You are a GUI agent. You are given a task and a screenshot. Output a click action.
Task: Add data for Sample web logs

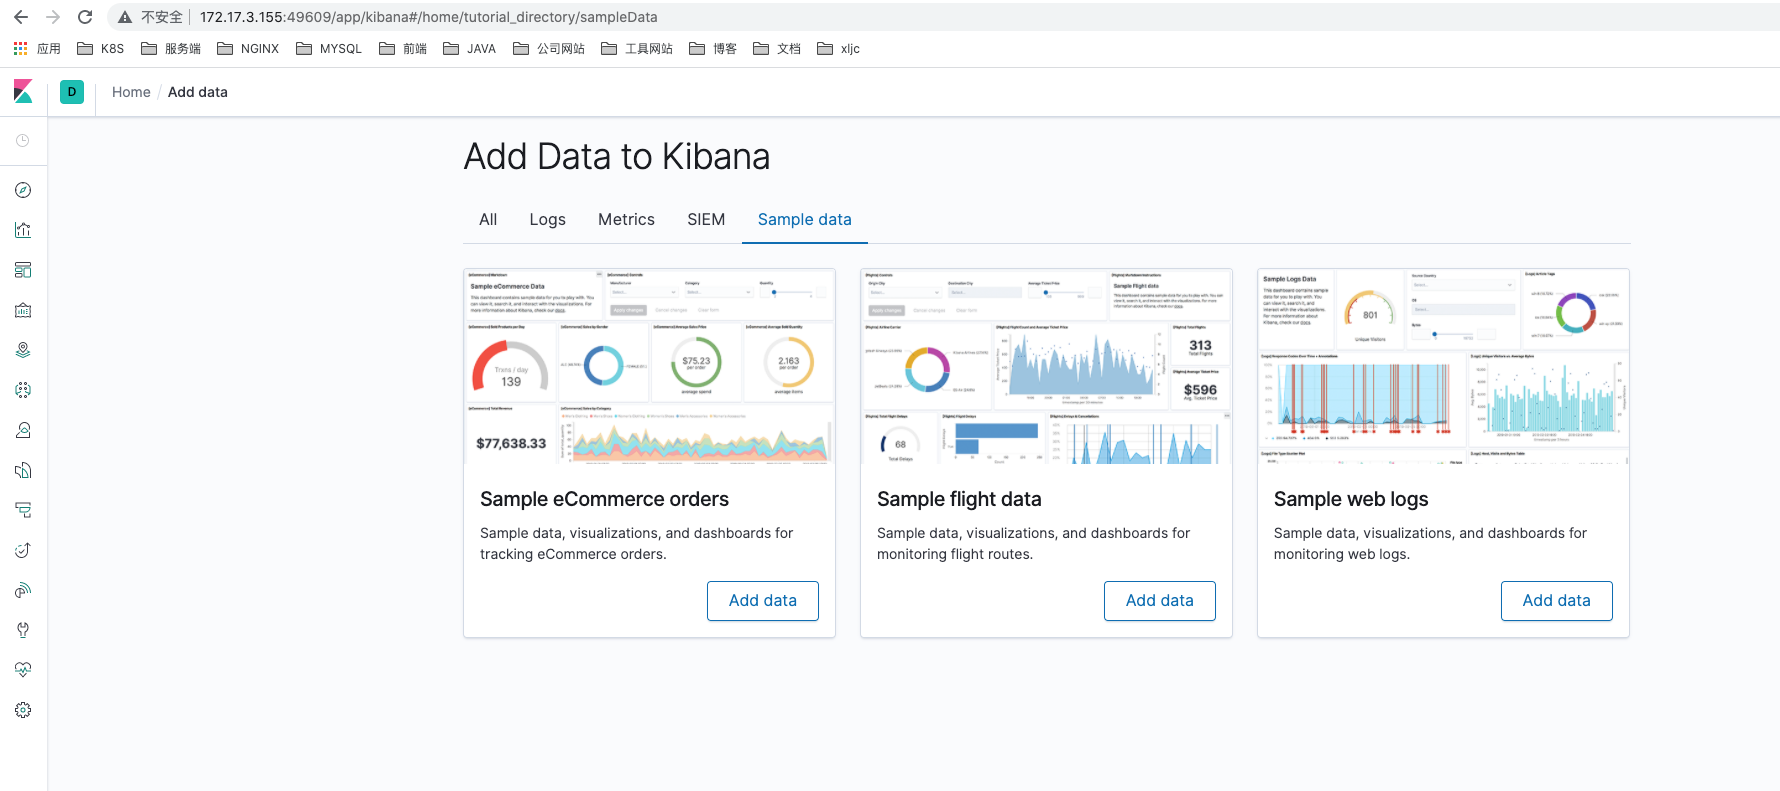tap(1556, 601)
